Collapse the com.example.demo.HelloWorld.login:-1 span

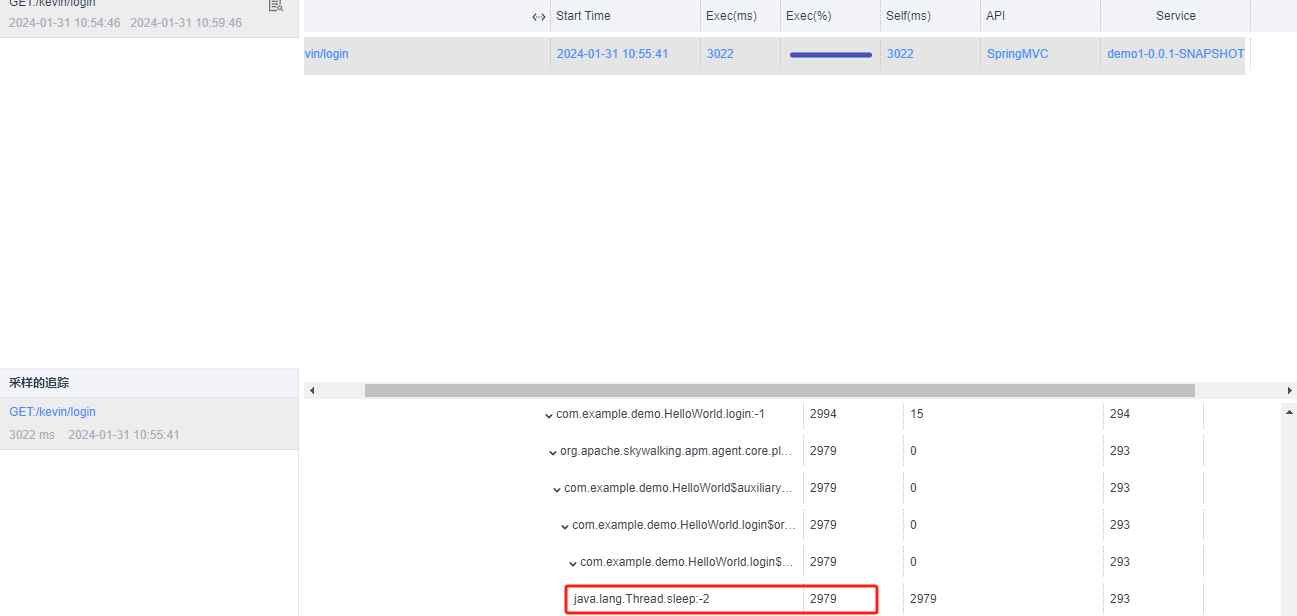pos(548,415)
